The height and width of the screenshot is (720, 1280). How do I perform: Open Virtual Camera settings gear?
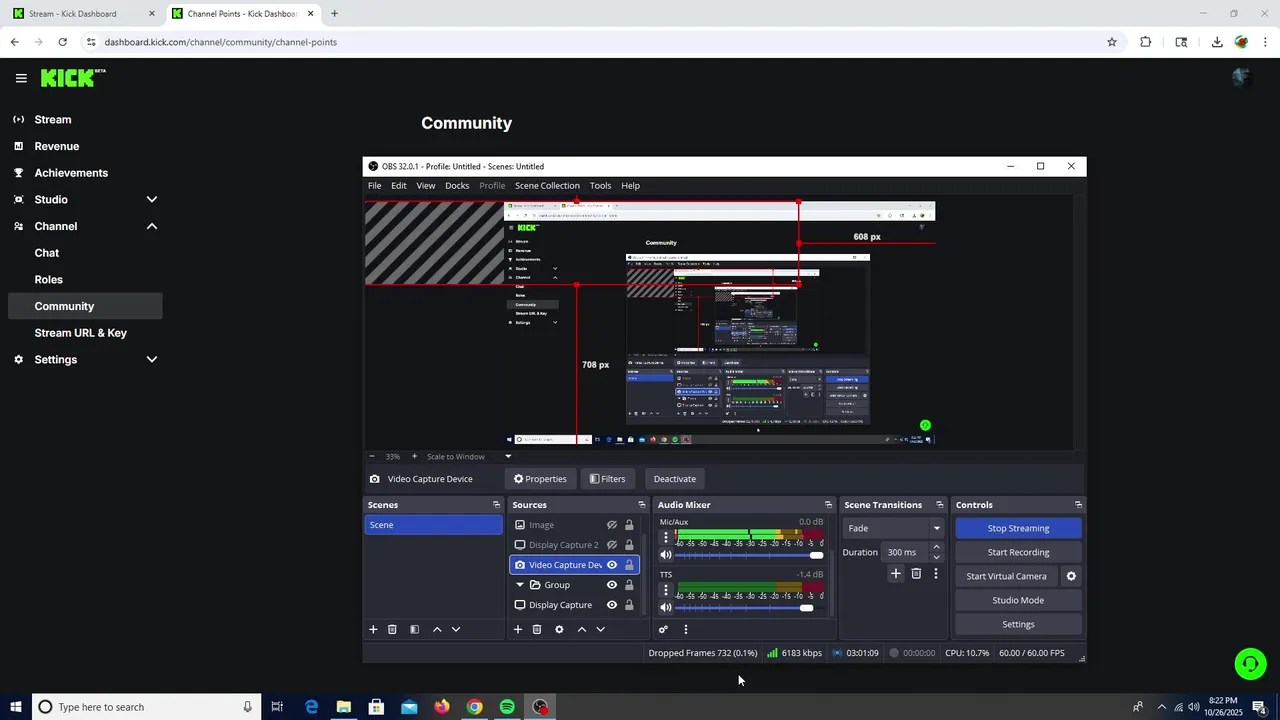pyautogui.click(x=1071, y=576)
